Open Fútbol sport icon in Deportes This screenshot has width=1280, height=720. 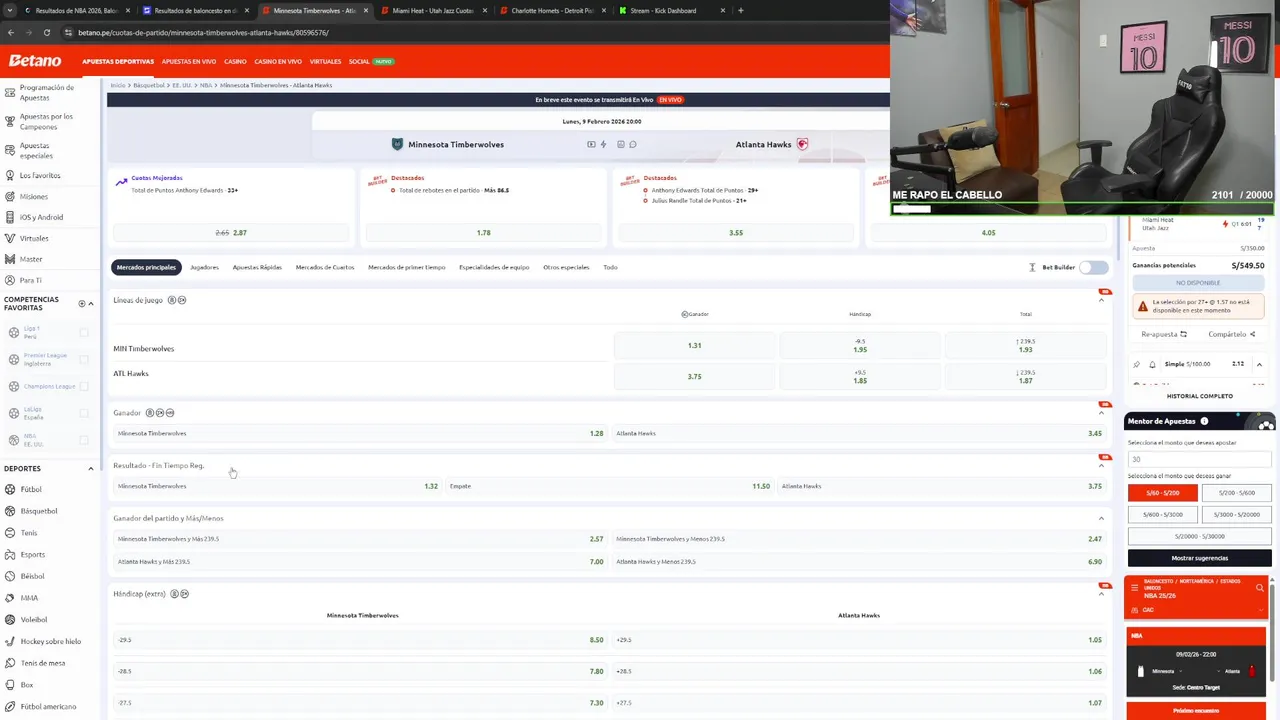(10, 489)
